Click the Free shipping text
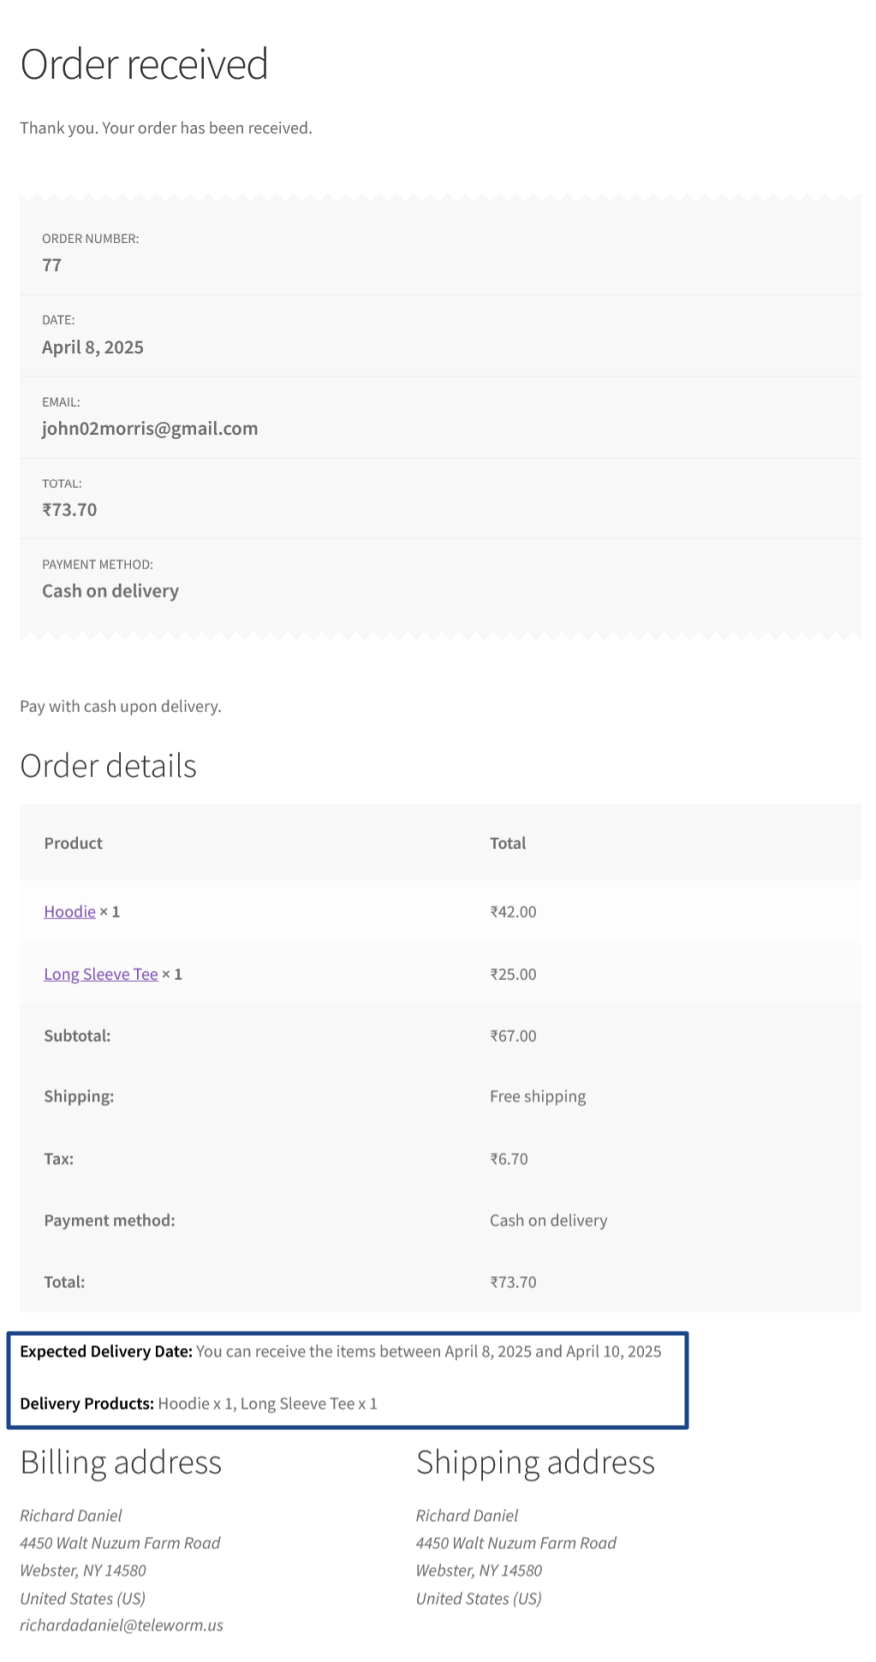This screenshot has height=1662, width=876. tap(538, 1097)
